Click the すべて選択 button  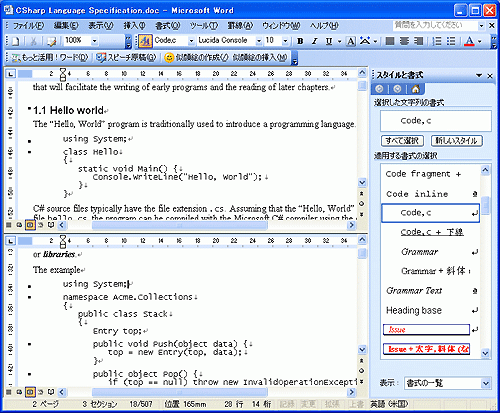coord(402,141)
